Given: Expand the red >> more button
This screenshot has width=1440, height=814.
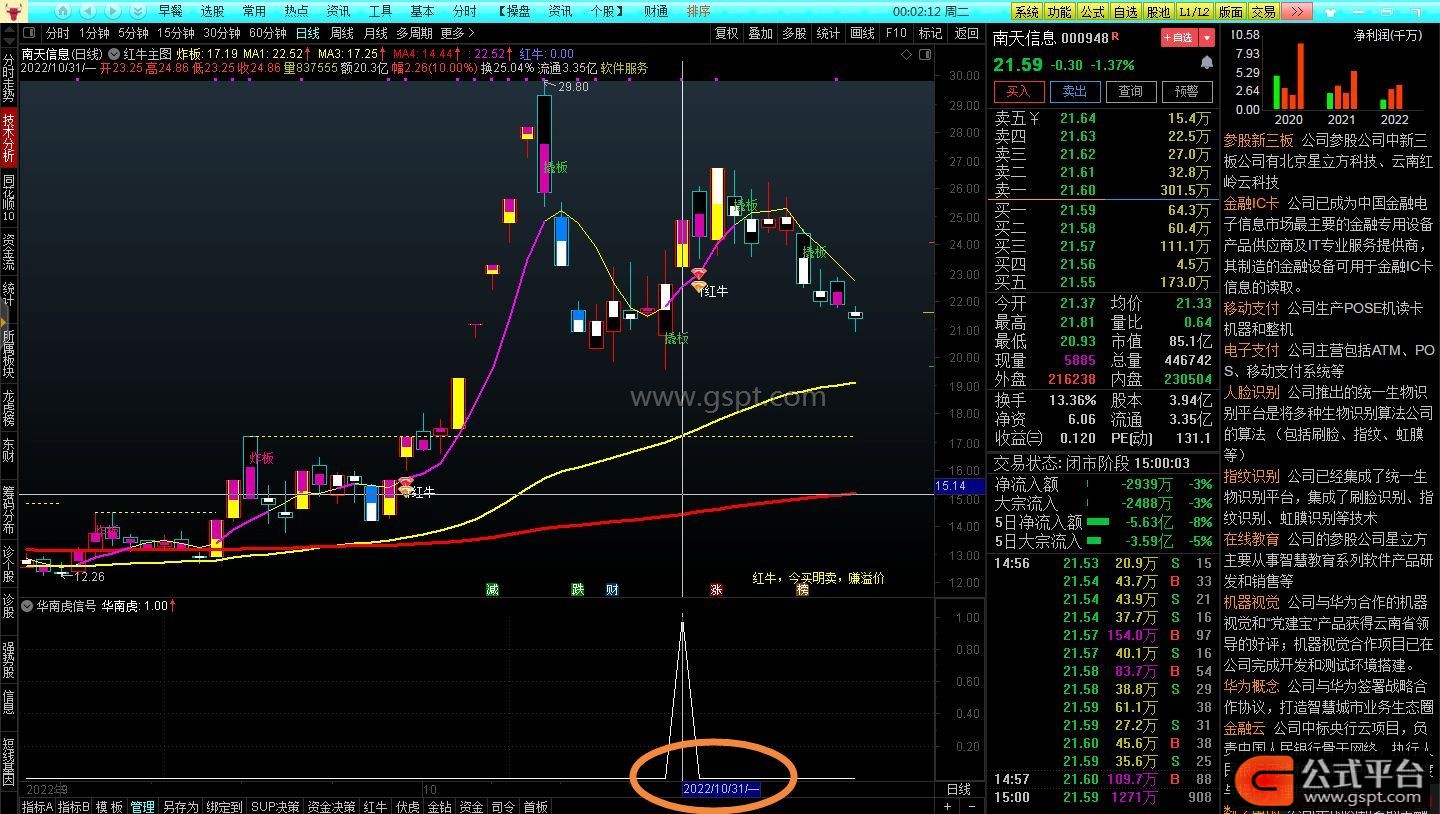Looking at the screenshot, I should pyautogui.click(x=1297, y=11).
